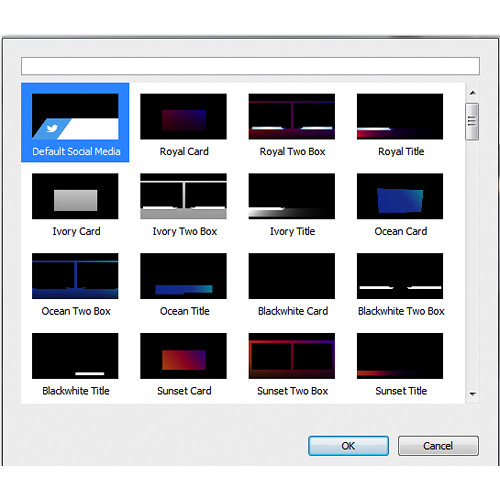This screenshot has height=500, width=500.
Task: Select the Ocean Card template thumbnail
Action: coord(400,196)
